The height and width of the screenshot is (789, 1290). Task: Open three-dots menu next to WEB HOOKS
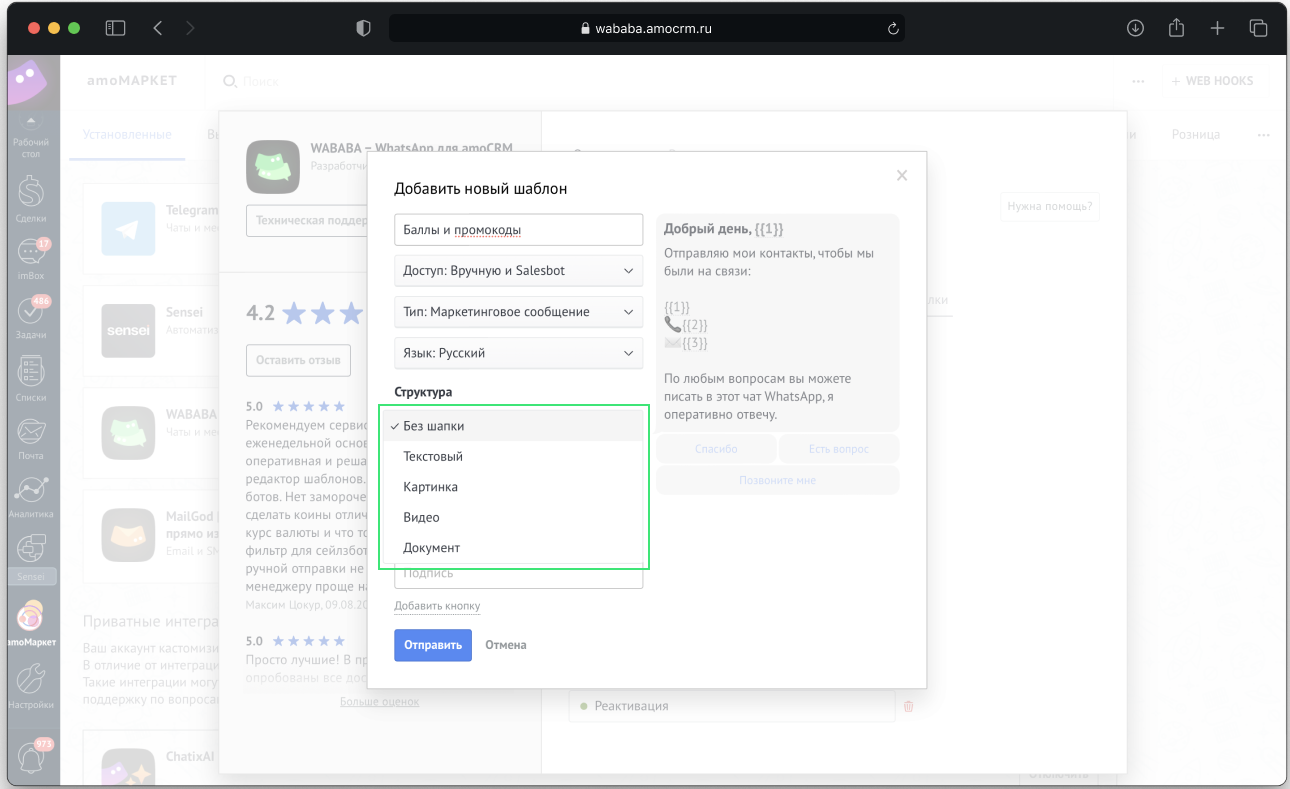[1138, 81]
